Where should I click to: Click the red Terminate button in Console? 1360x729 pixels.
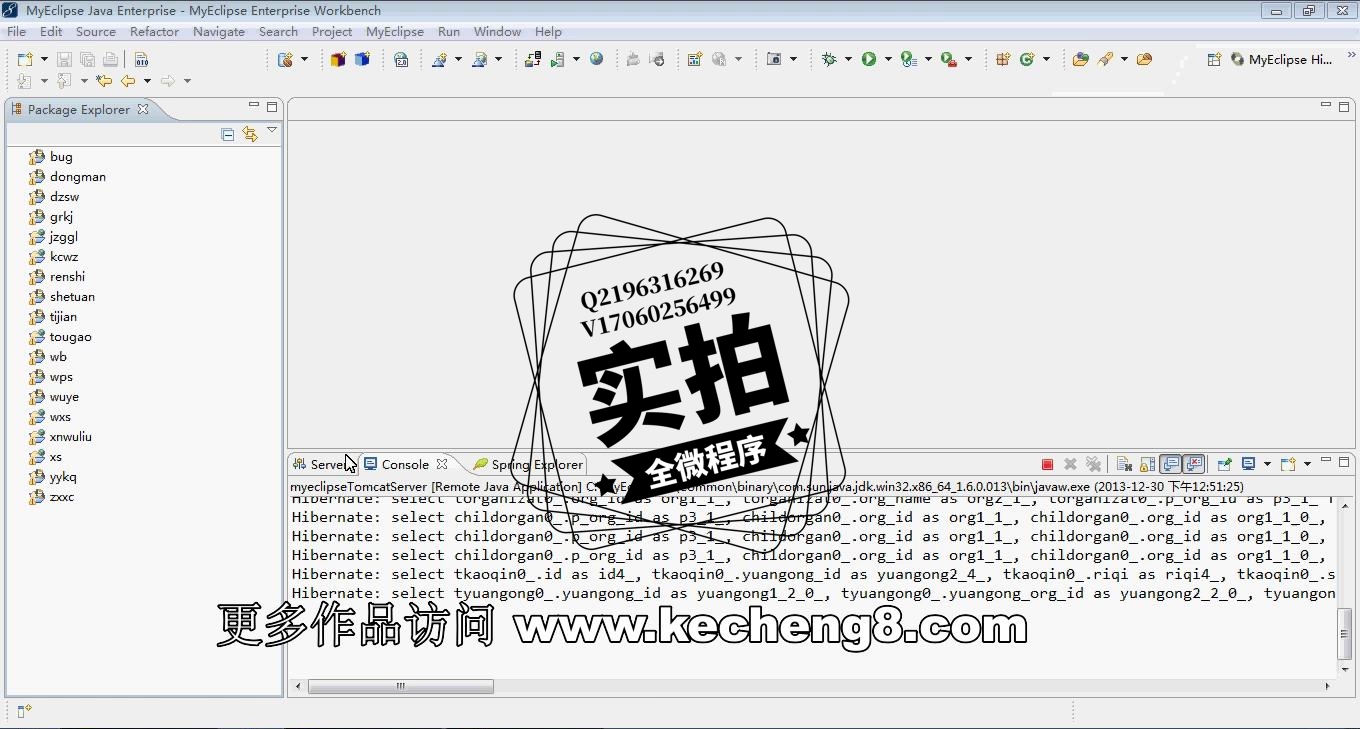click(1047, 464)
